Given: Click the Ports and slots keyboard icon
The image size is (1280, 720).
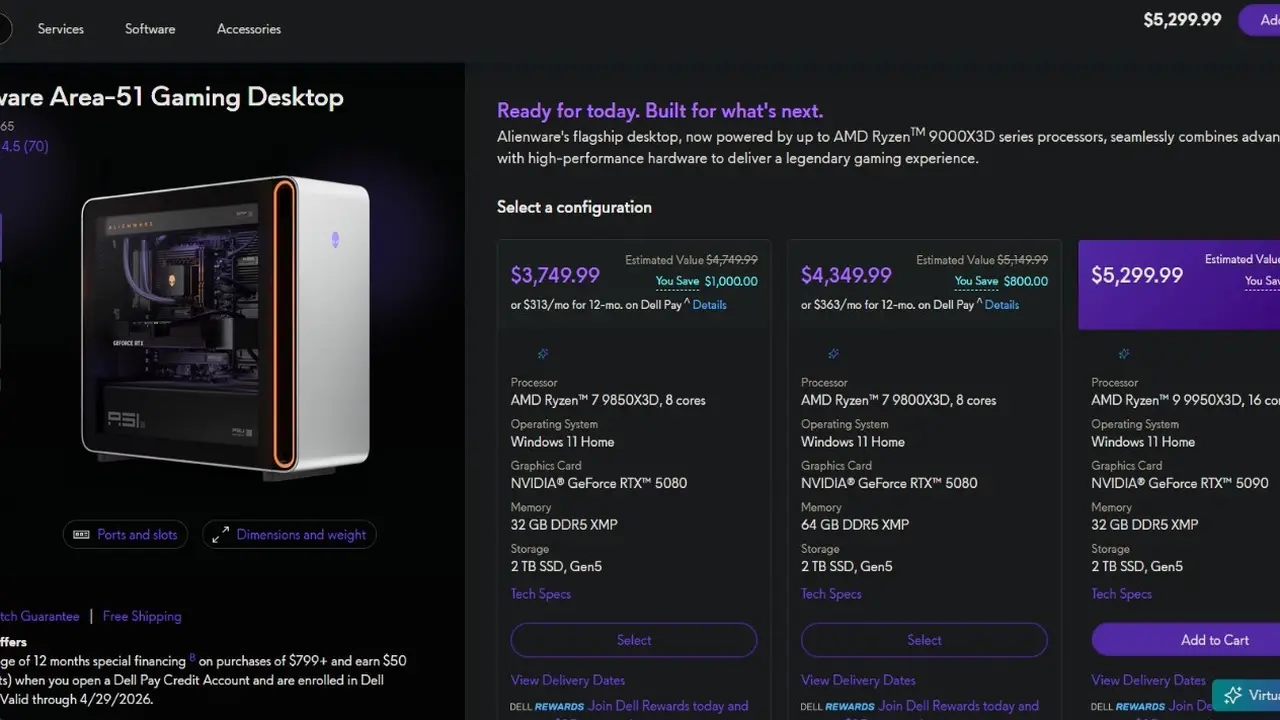Looking at the screenshot, I should (81, 534).
